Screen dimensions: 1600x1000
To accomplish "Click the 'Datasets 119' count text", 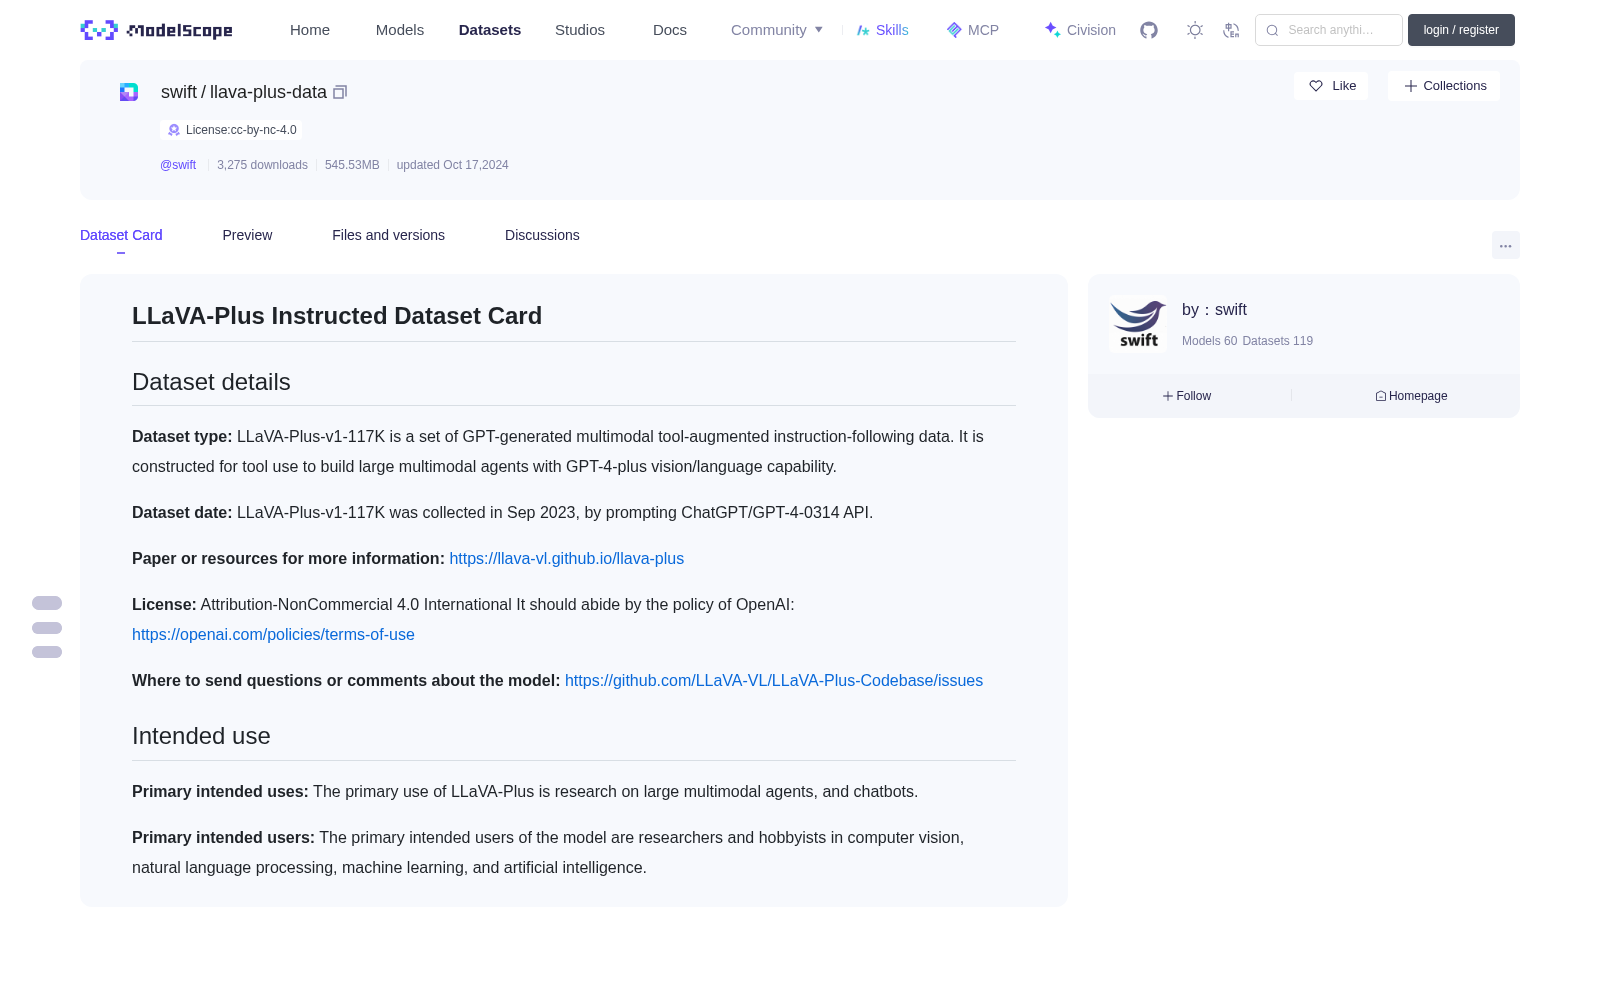I will click(1277, 341).
